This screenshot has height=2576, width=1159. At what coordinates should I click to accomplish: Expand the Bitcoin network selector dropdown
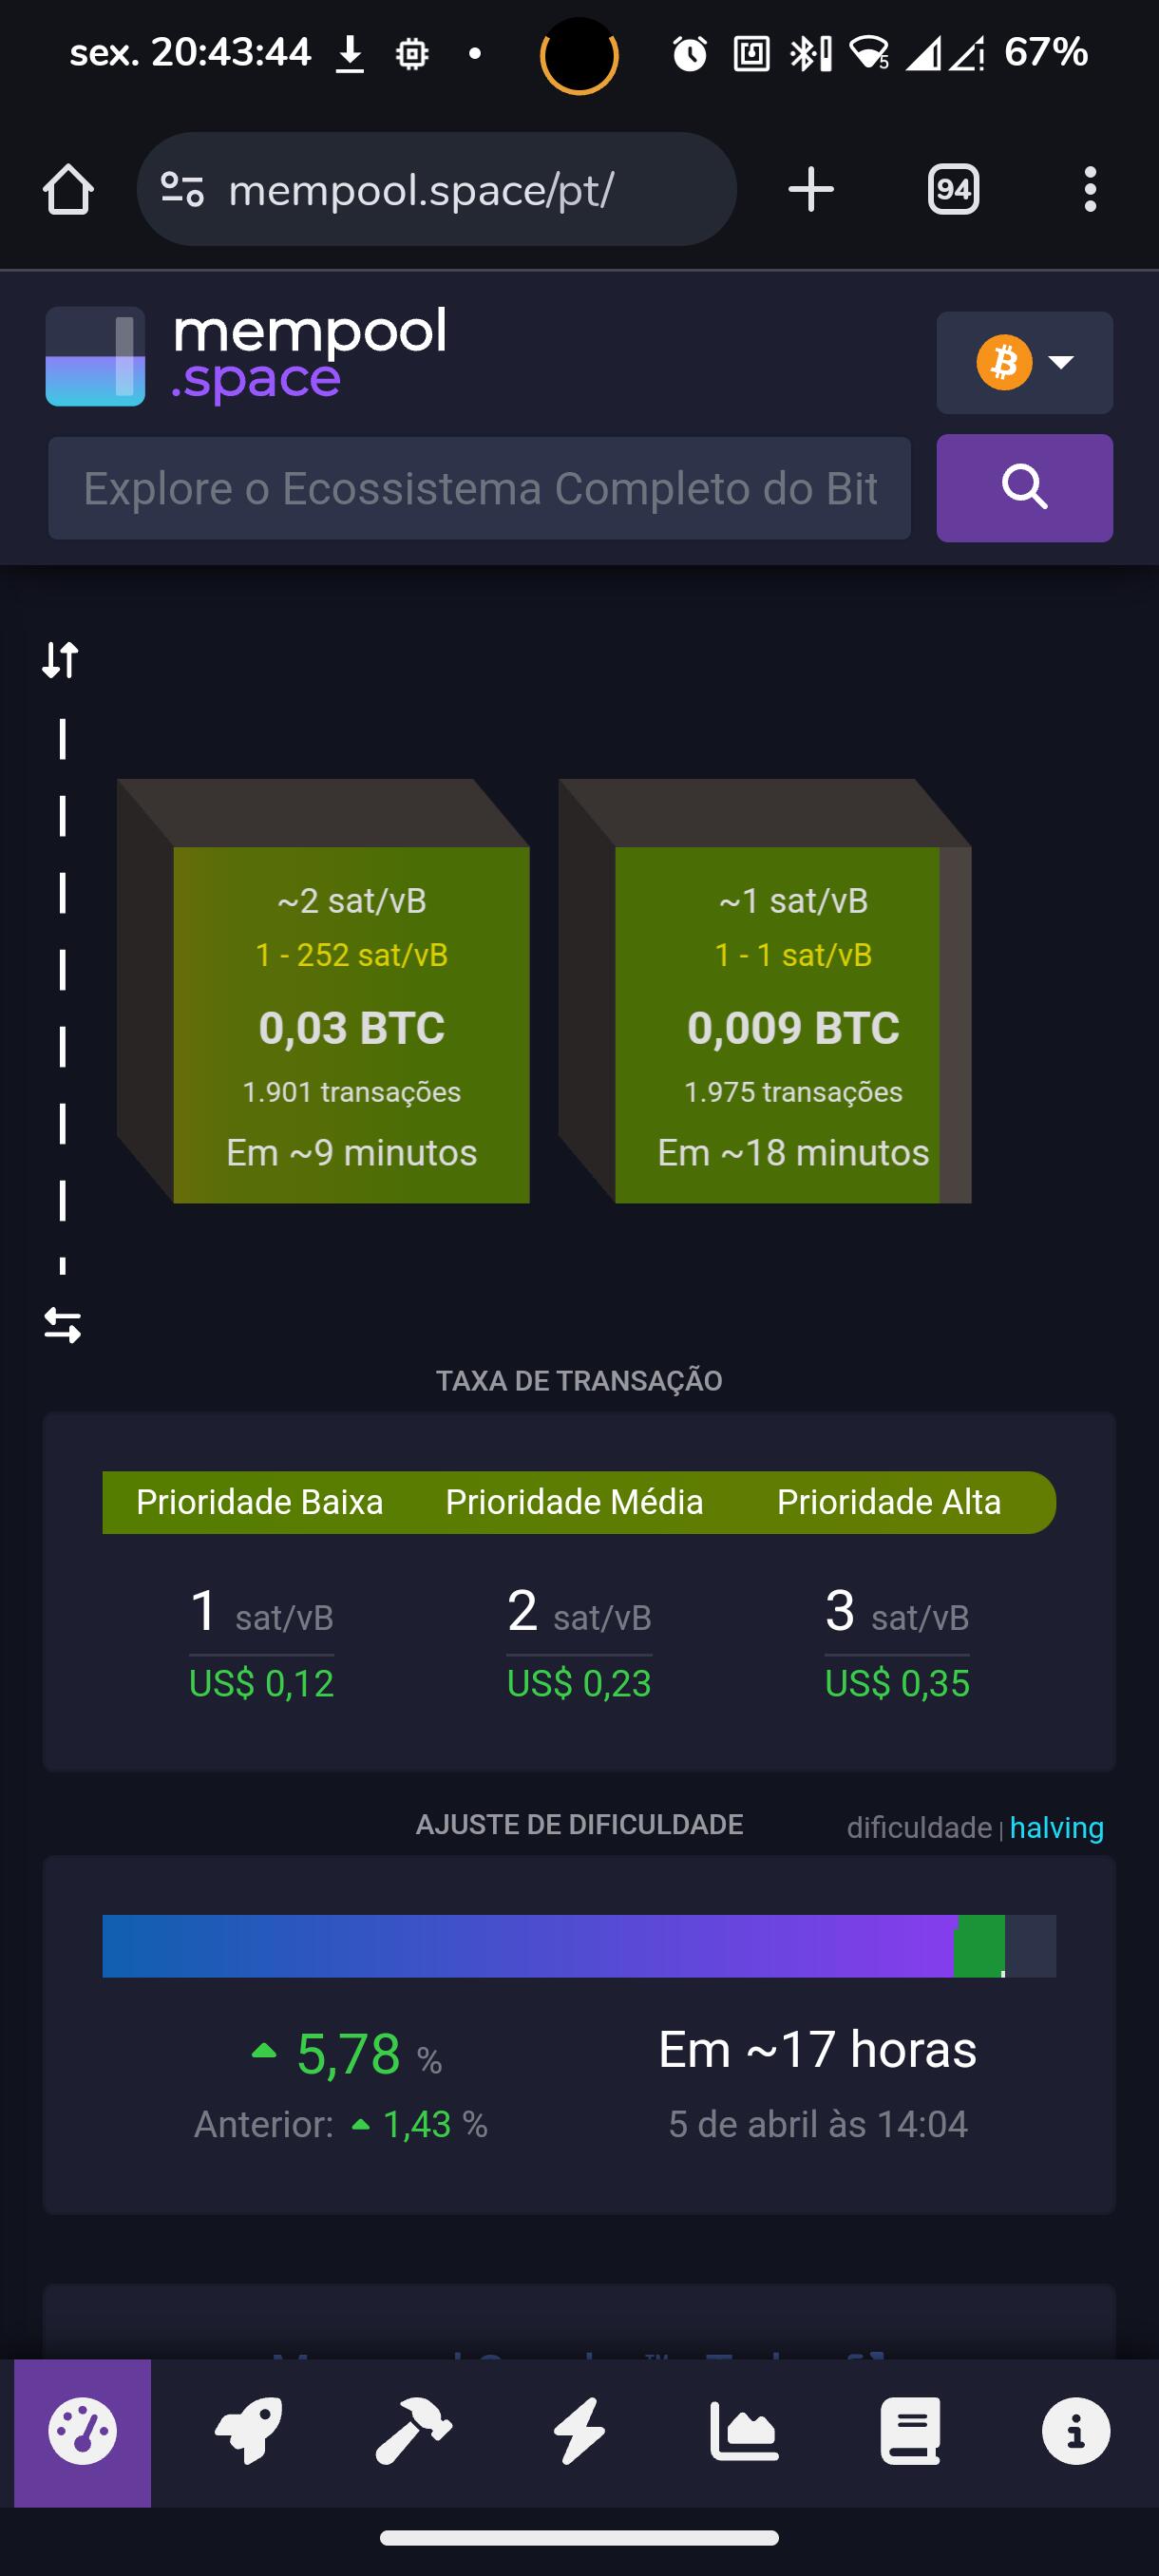point(1024,362)
